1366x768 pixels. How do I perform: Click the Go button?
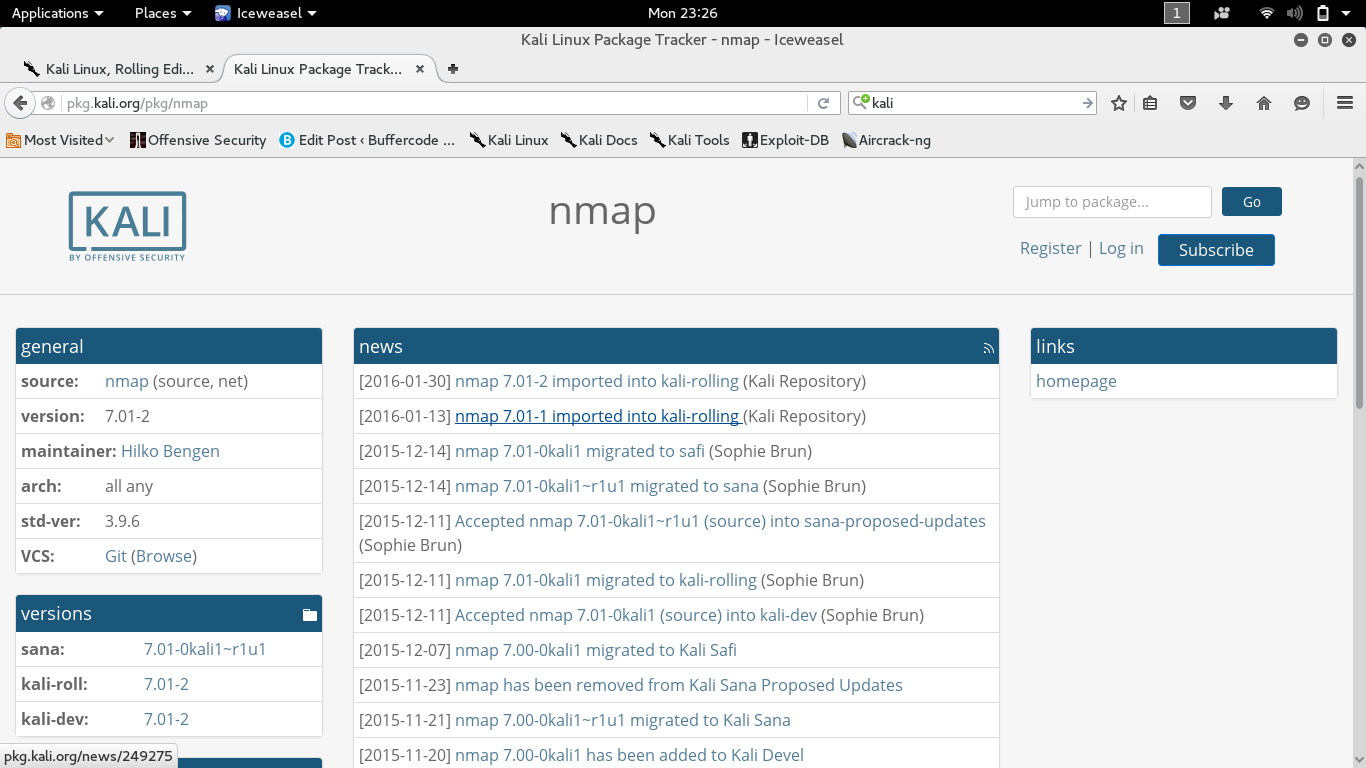click(1251, 202)
